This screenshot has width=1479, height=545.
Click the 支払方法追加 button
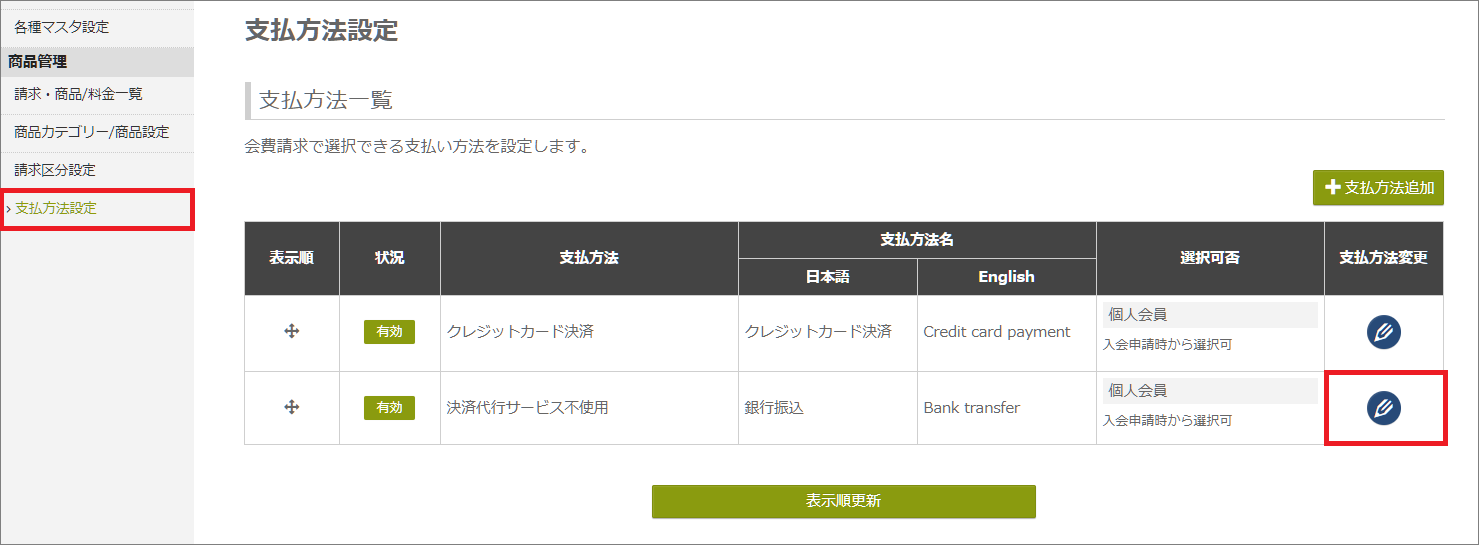[1378, 187]
